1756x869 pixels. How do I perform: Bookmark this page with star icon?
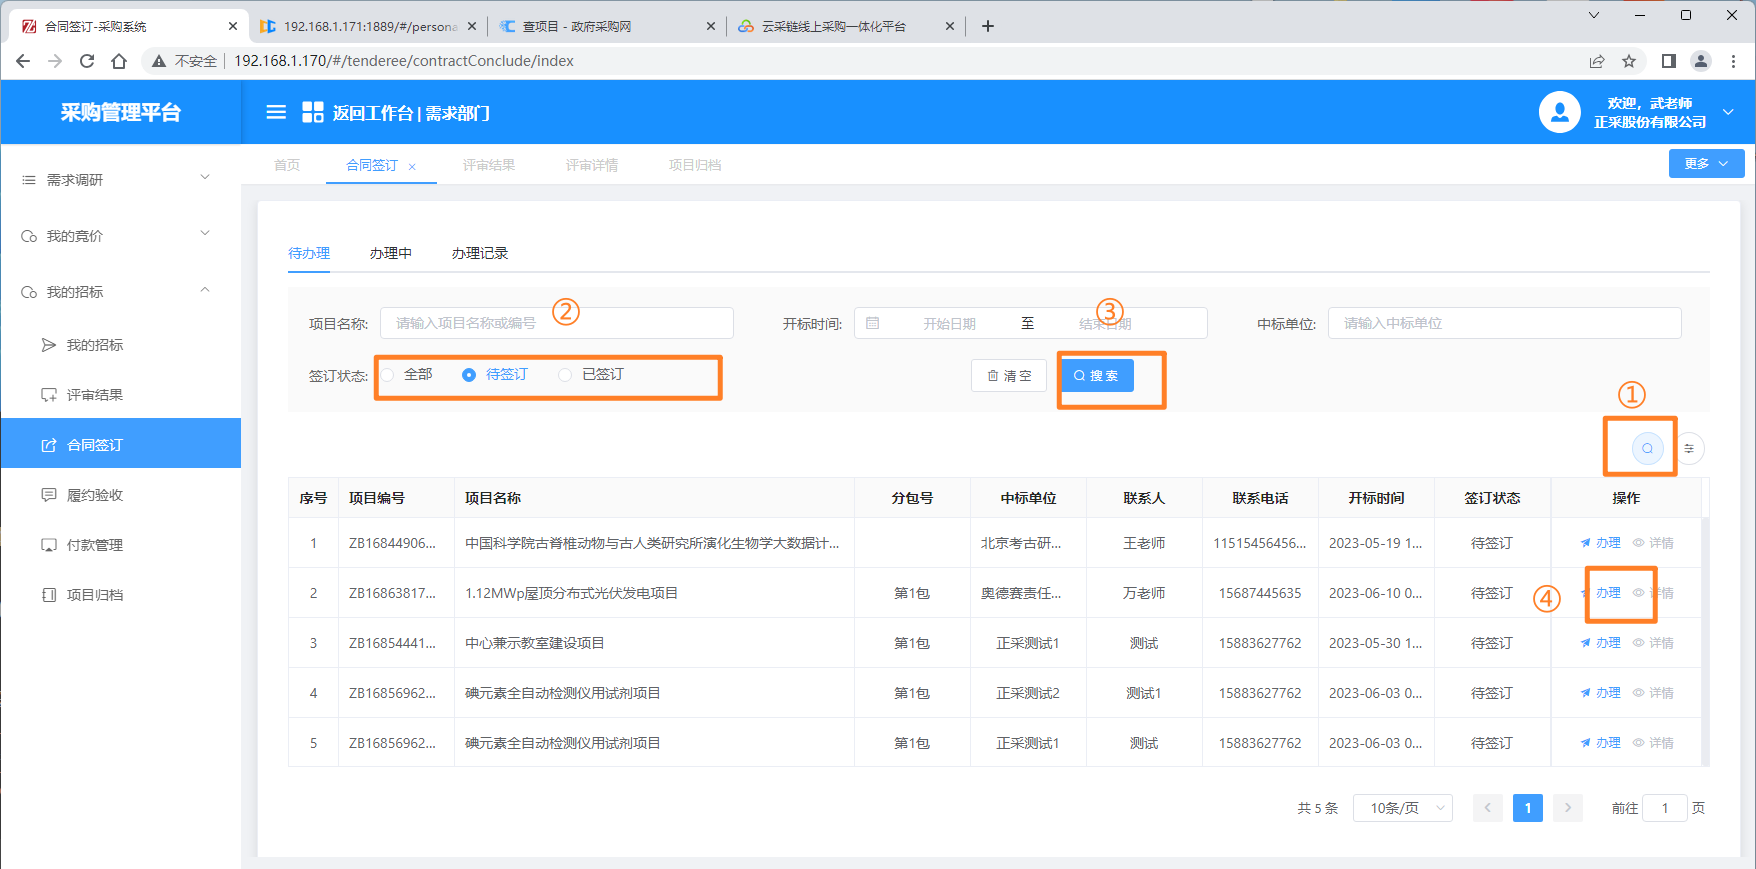coord(1629,61)
